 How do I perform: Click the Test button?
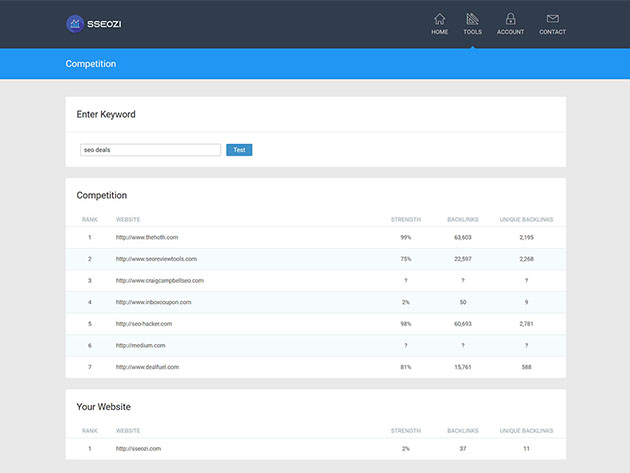click(239, 150)
